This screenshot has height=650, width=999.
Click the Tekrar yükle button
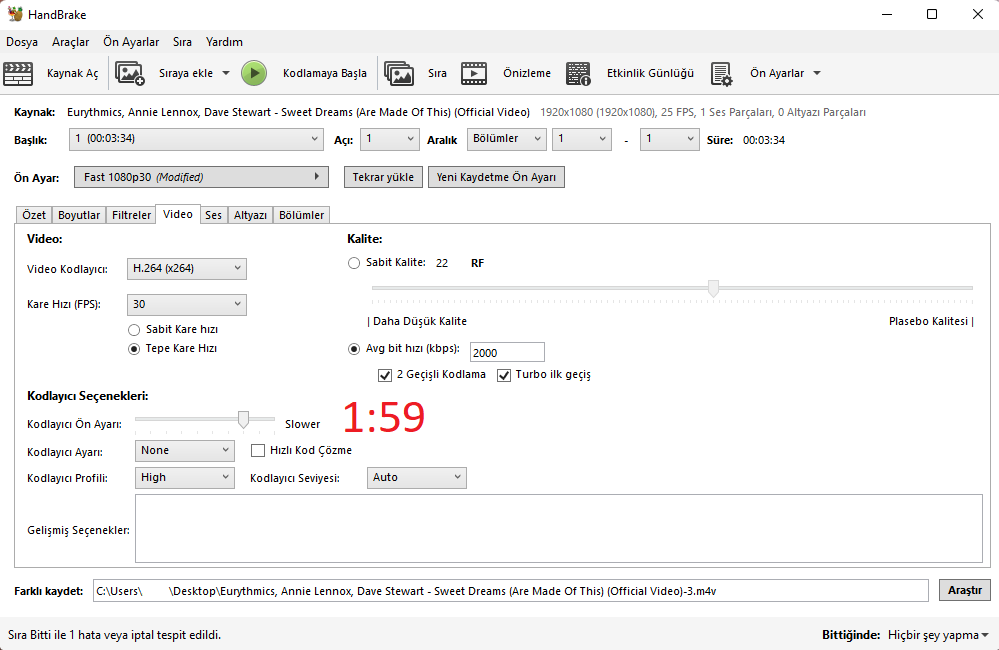[x=383, y=177]
